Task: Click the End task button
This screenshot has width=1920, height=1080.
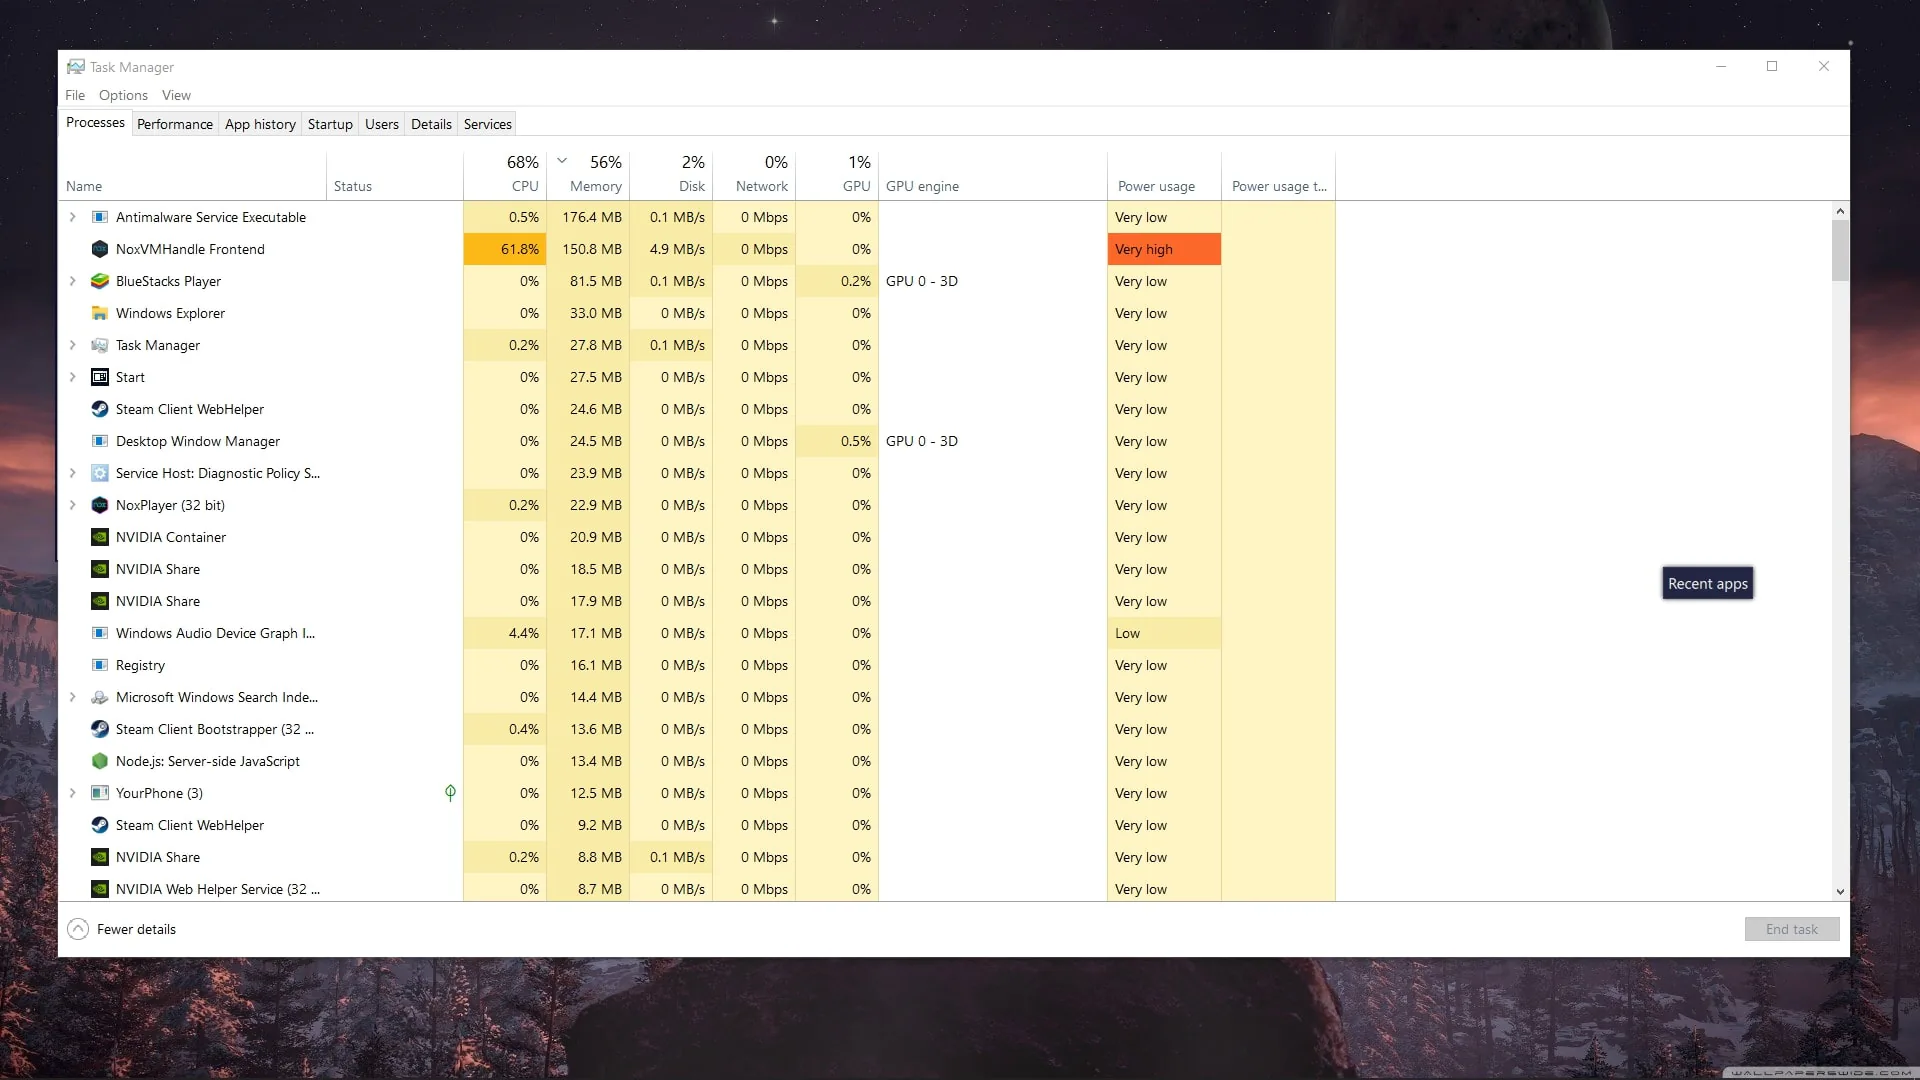Action: tap(1792, 929)
